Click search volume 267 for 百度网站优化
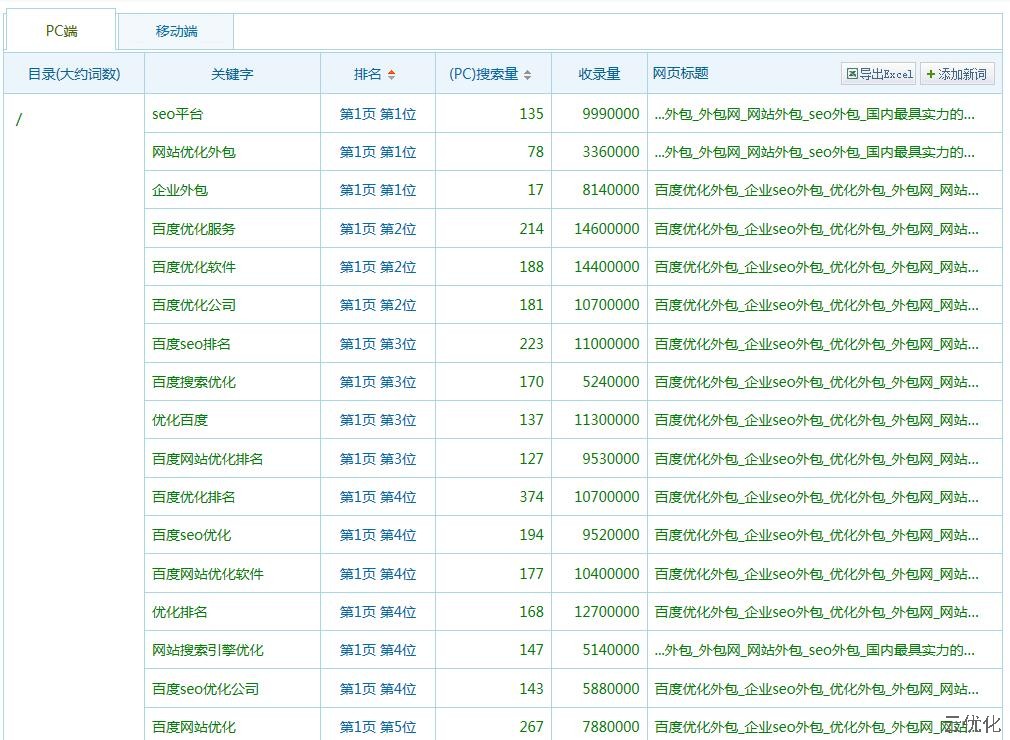Image resolution: width=1010 pixels, height=740 pixels. click(x=531, y=726)
